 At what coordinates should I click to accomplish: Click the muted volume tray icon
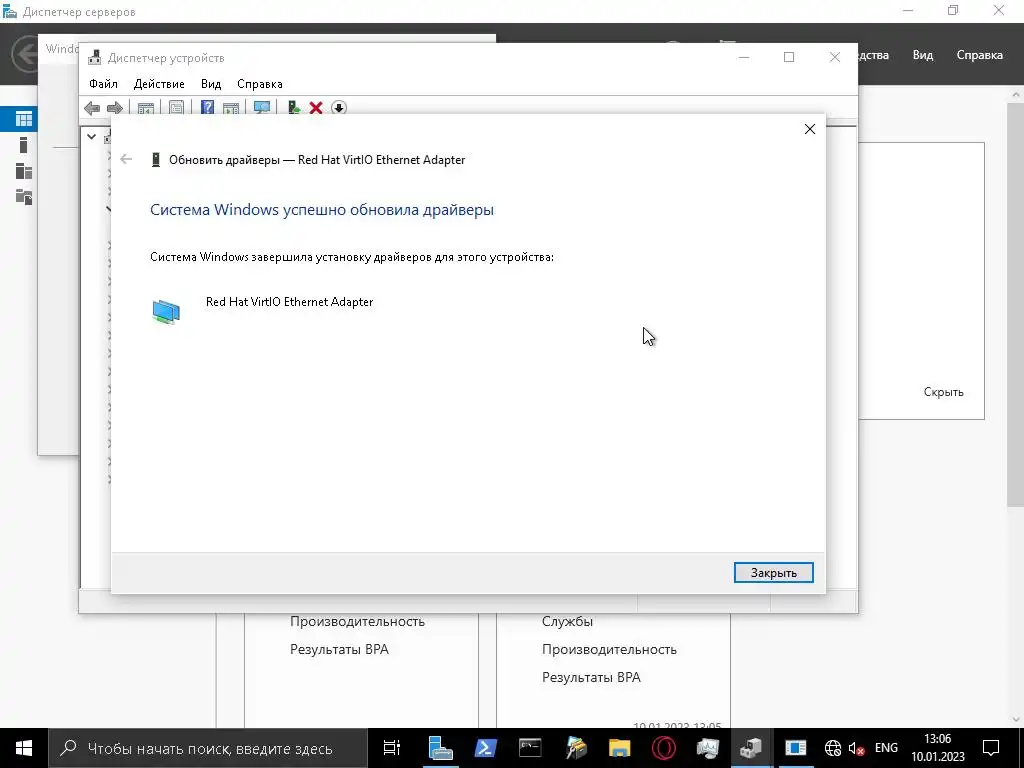[x=856, y=748]
